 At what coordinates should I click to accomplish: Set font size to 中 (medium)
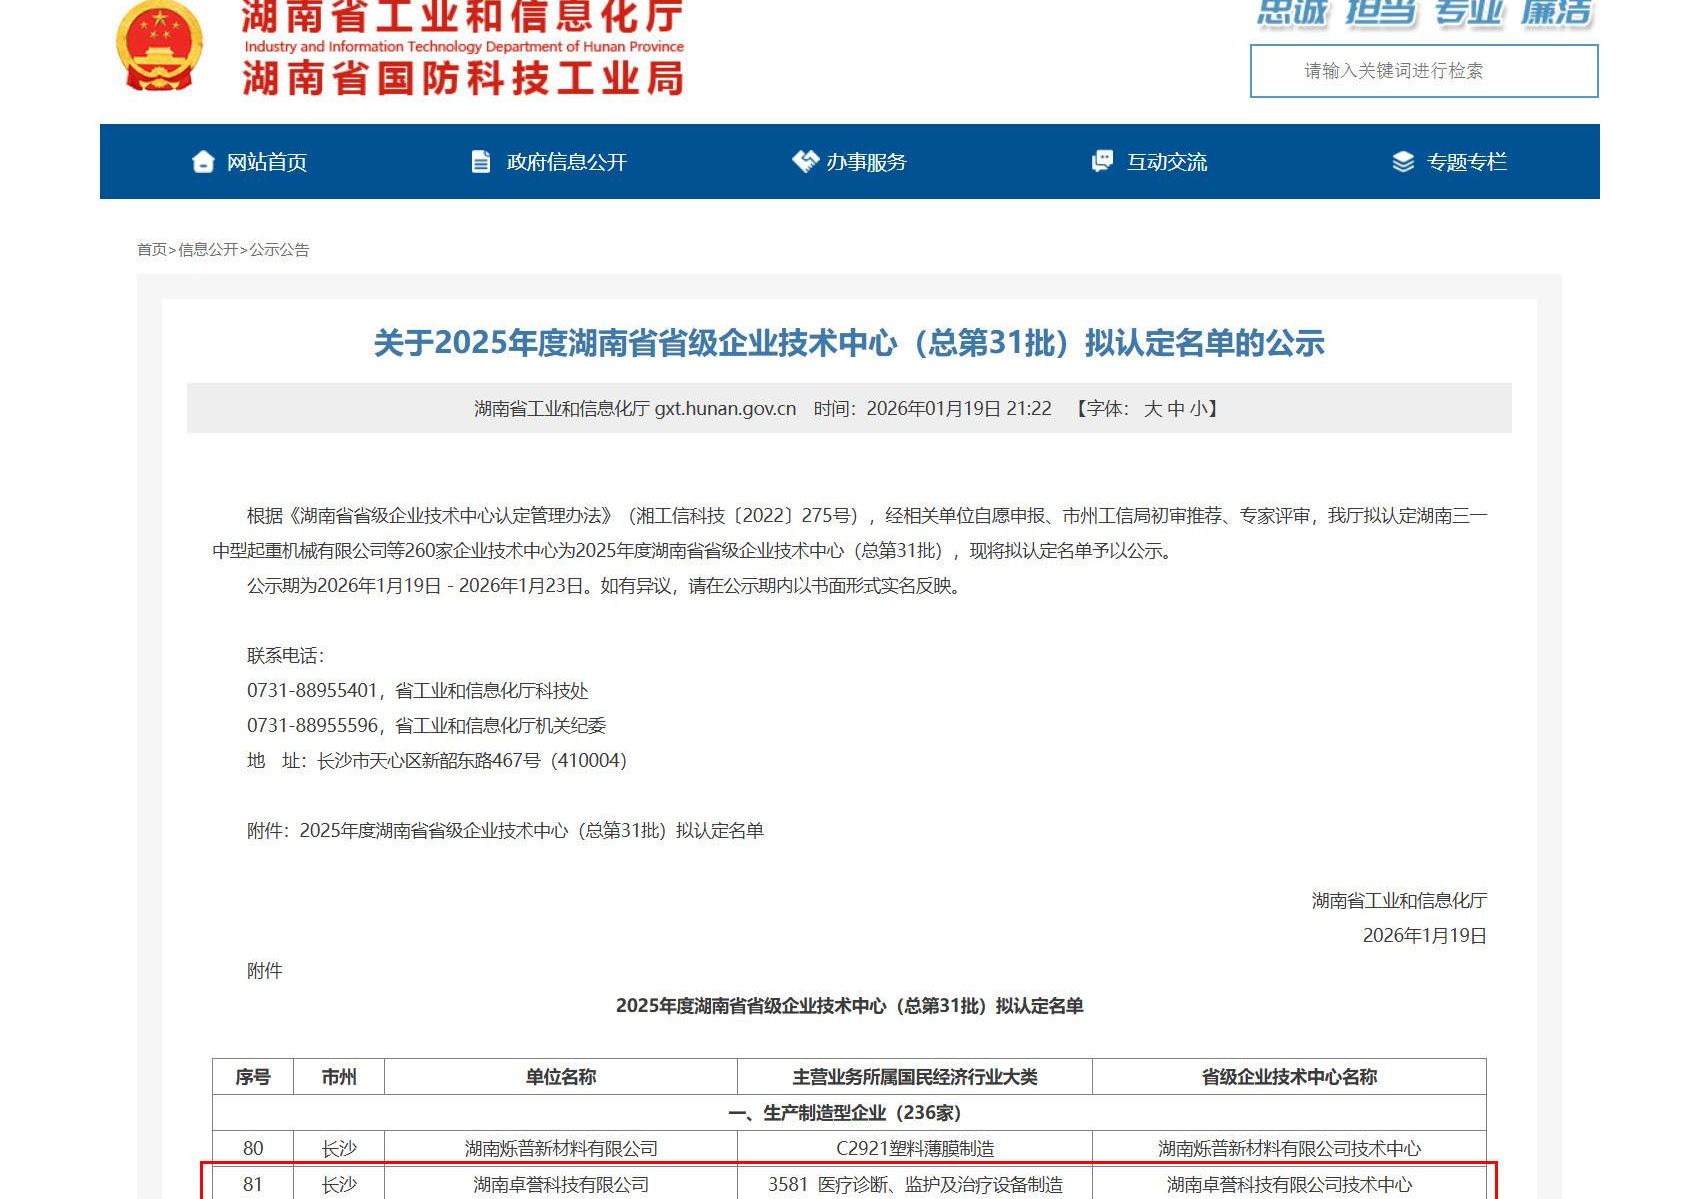1175,409
